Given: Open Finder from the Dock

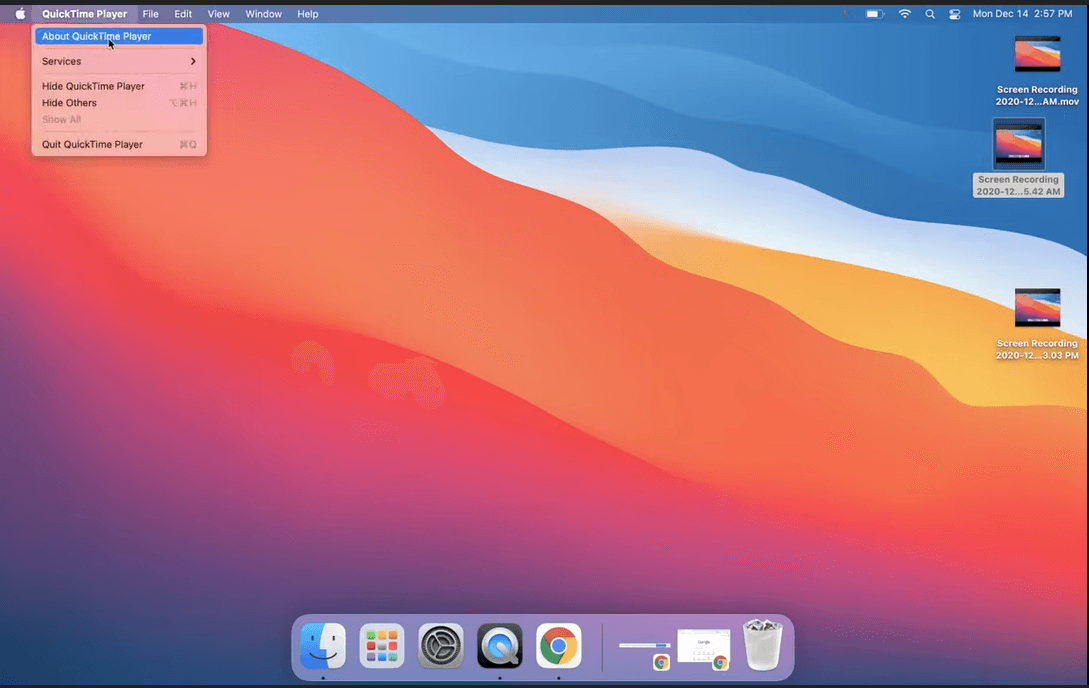Looking at the screenshot, I should (x=323, y=646).
